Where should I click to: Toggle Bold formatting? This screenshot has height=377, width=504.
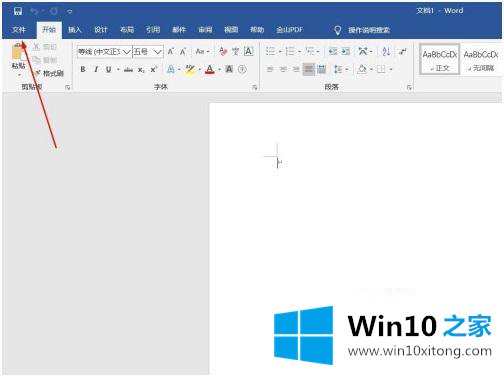coord(83,69)
